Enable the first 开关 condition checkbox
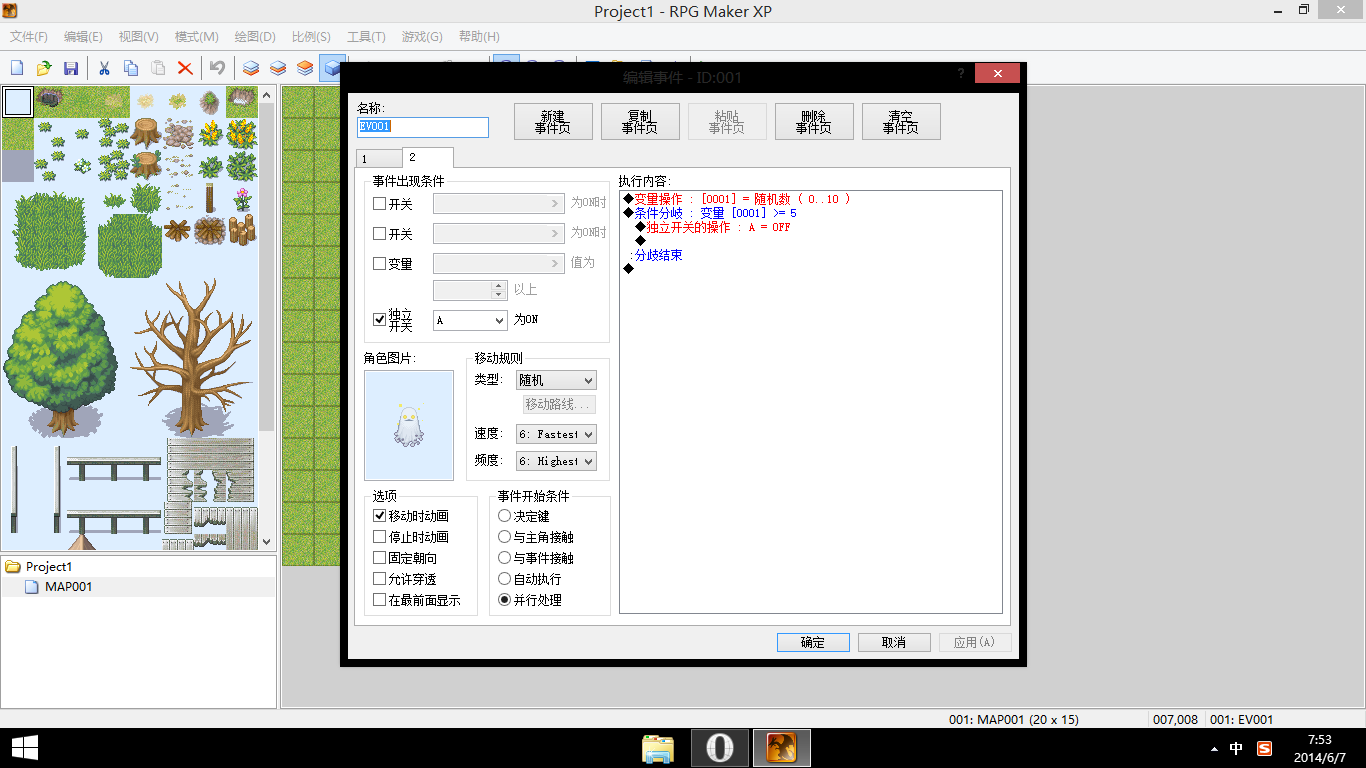This screenshot has width=1366, height=768. coord(379,203)
